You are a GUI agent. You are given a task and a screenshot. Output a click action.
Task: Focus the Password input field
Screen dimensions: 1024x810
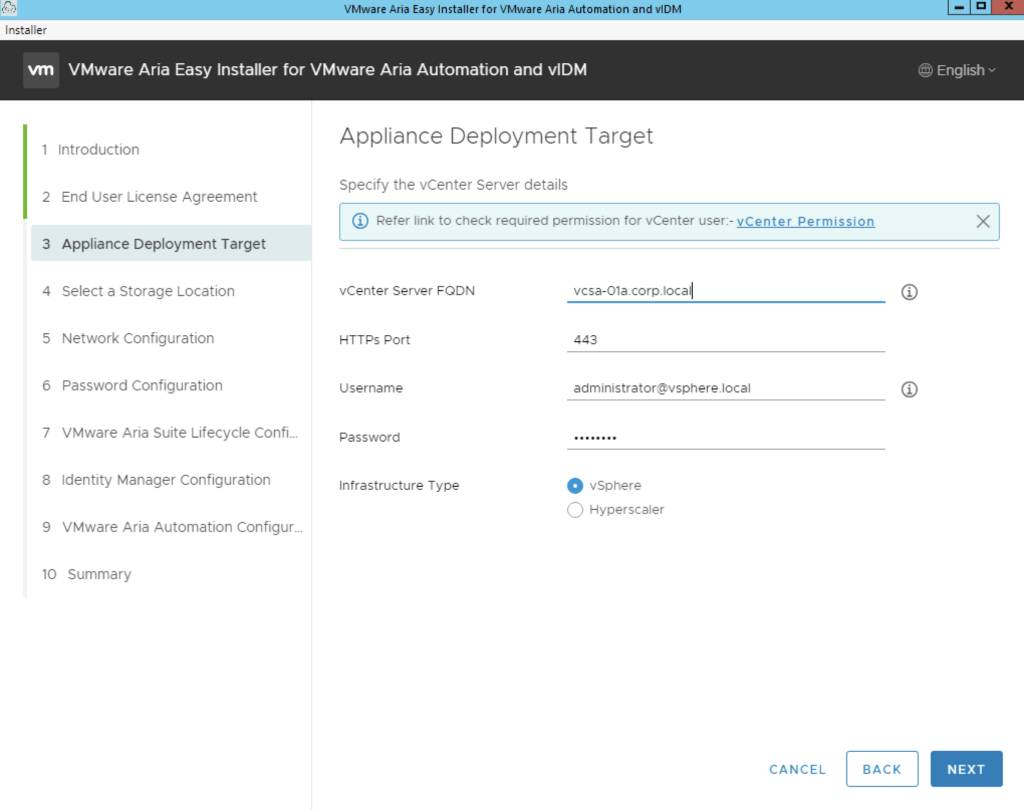click(726, 437)
